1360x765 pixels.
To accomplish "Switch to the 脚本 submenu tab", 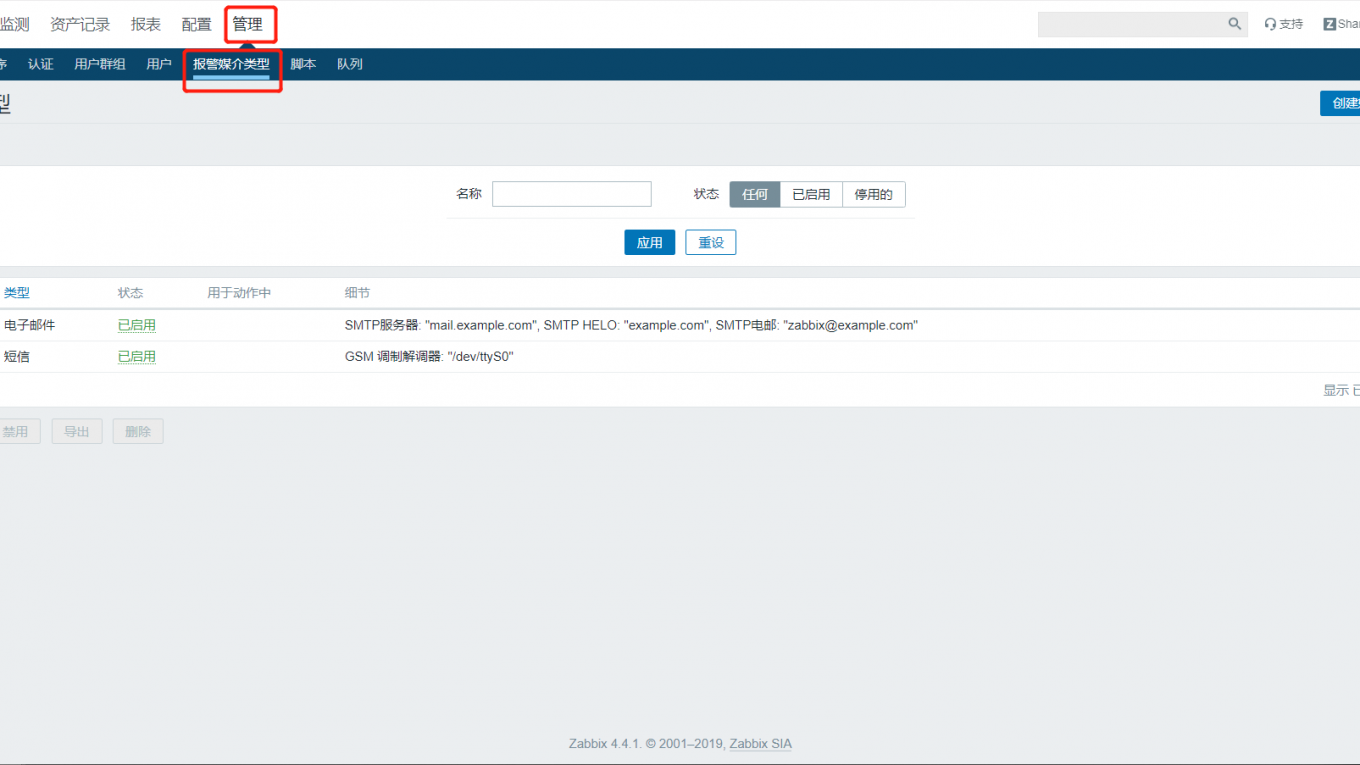I will coord(303,64).
